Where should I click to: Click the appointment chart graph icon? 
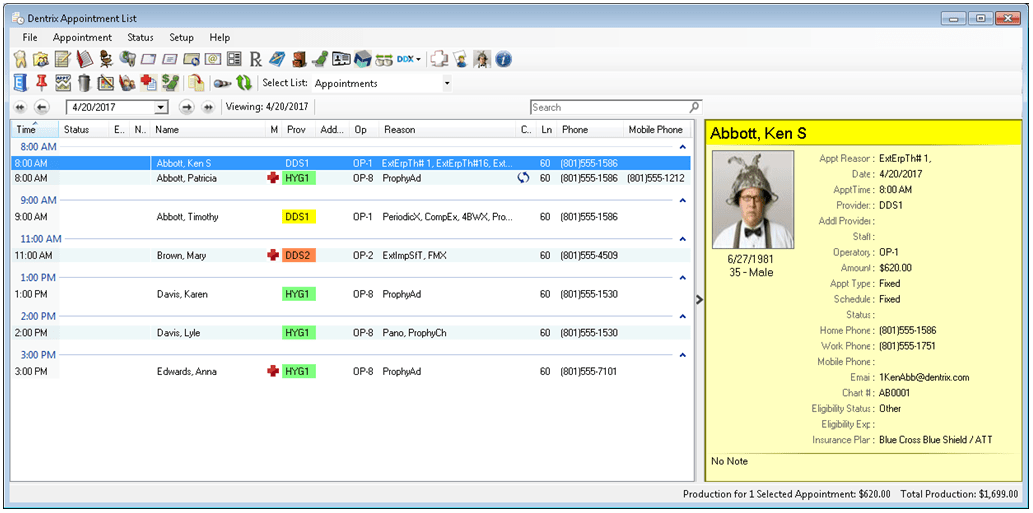(x=63, y=83)
